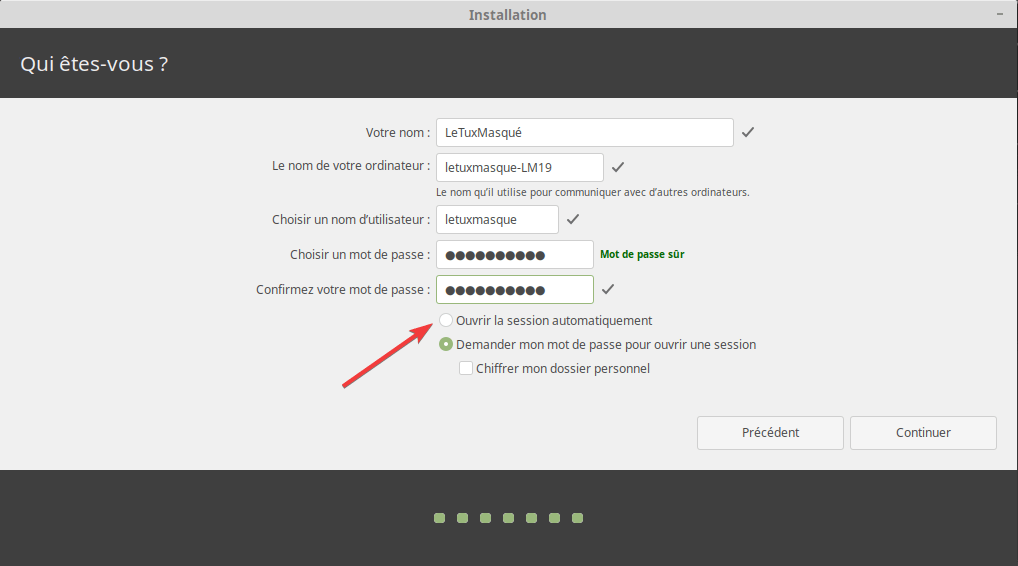The width and height of the screenshot is (1018, 566).
Task: Click the 'Qui êtes-vous ?' heading
Action: coord(94,64)
